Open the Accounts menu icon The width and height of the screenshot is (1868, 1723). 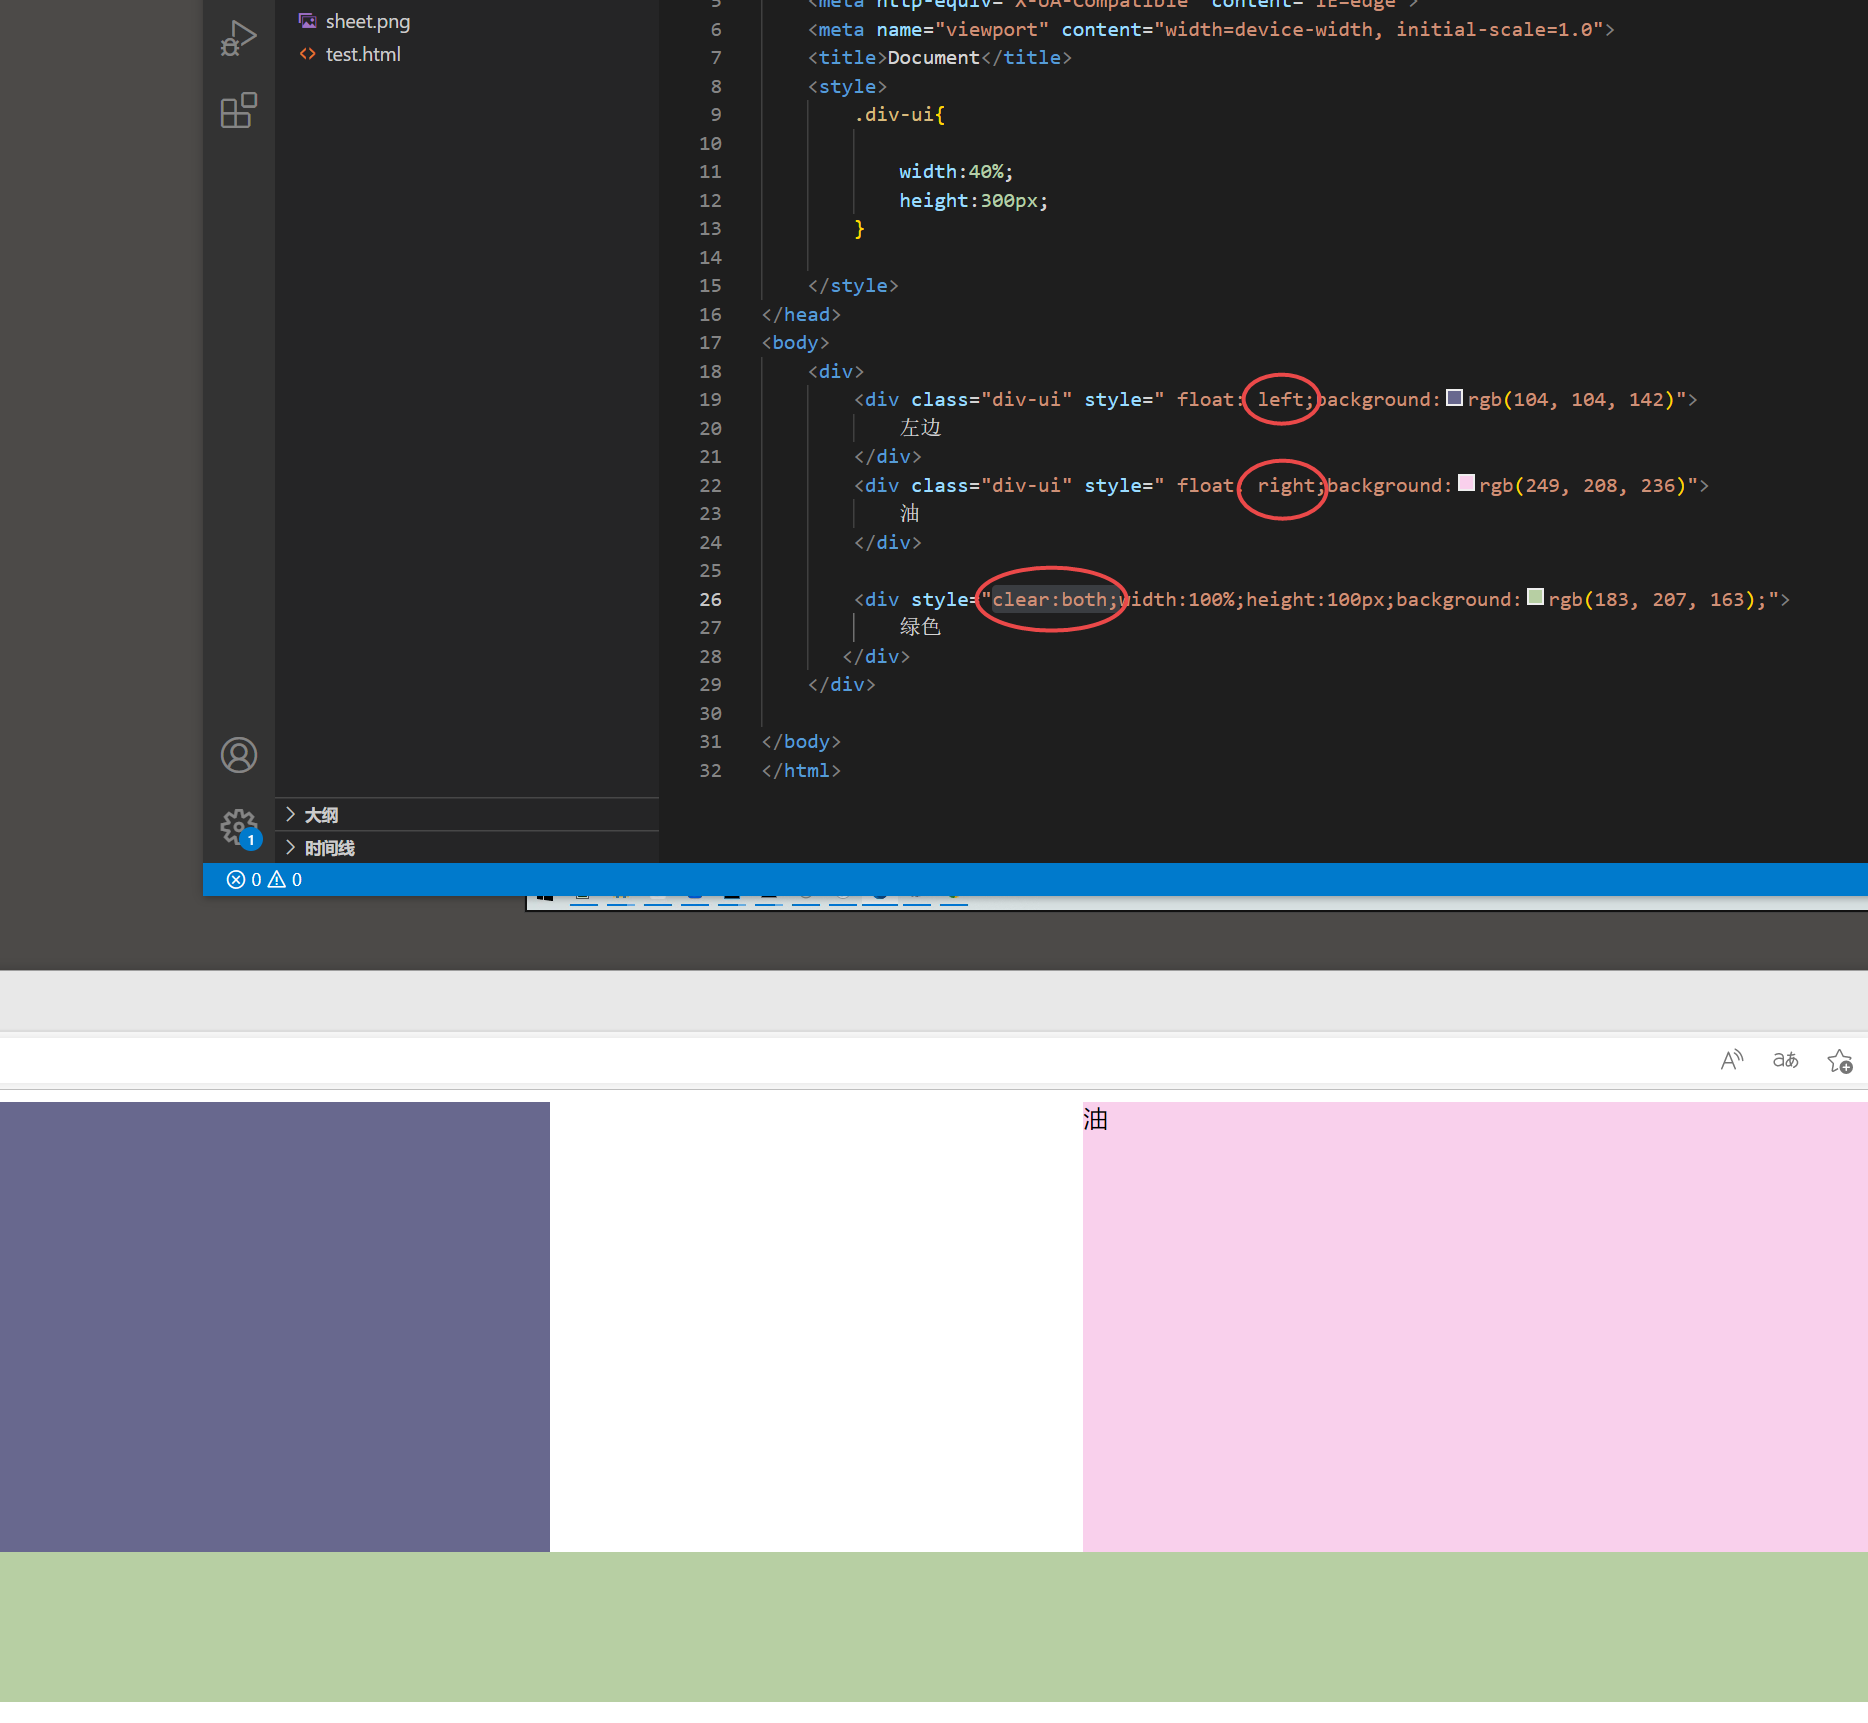(239, 755)
